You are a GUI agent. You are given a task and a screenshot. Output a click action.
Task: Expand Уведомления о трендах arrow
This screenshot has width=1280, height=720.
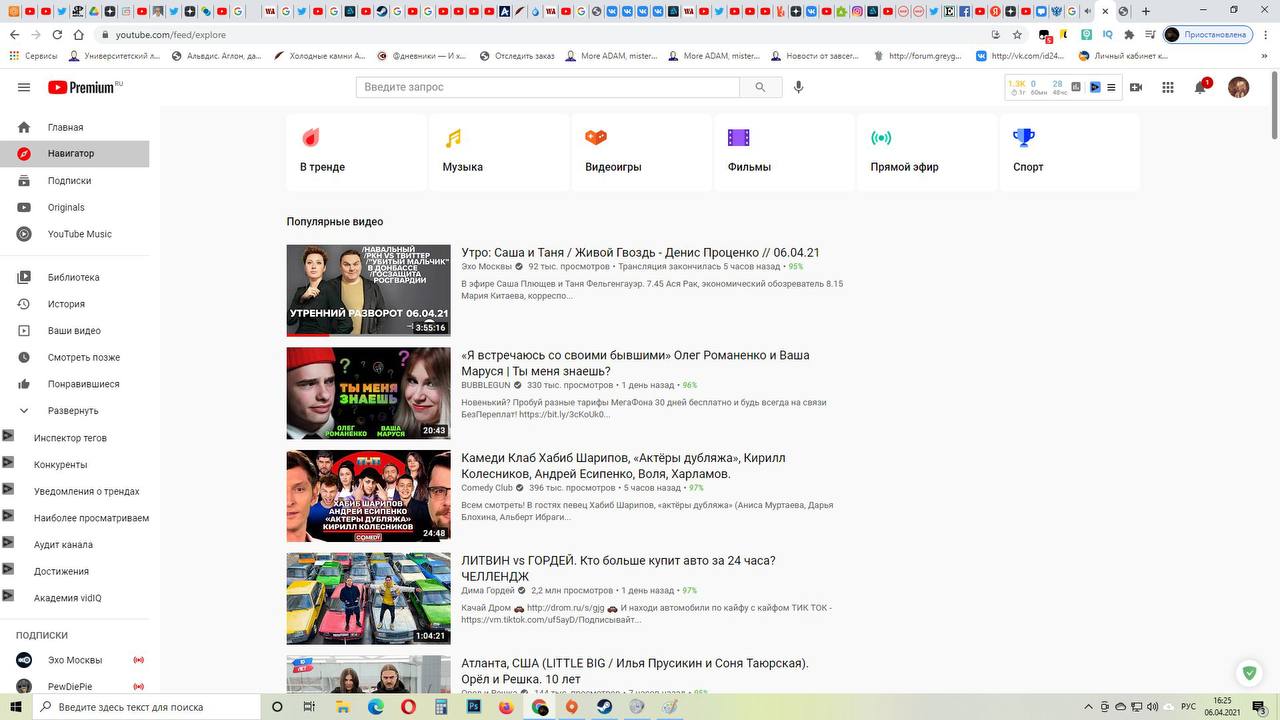[7, 490]
